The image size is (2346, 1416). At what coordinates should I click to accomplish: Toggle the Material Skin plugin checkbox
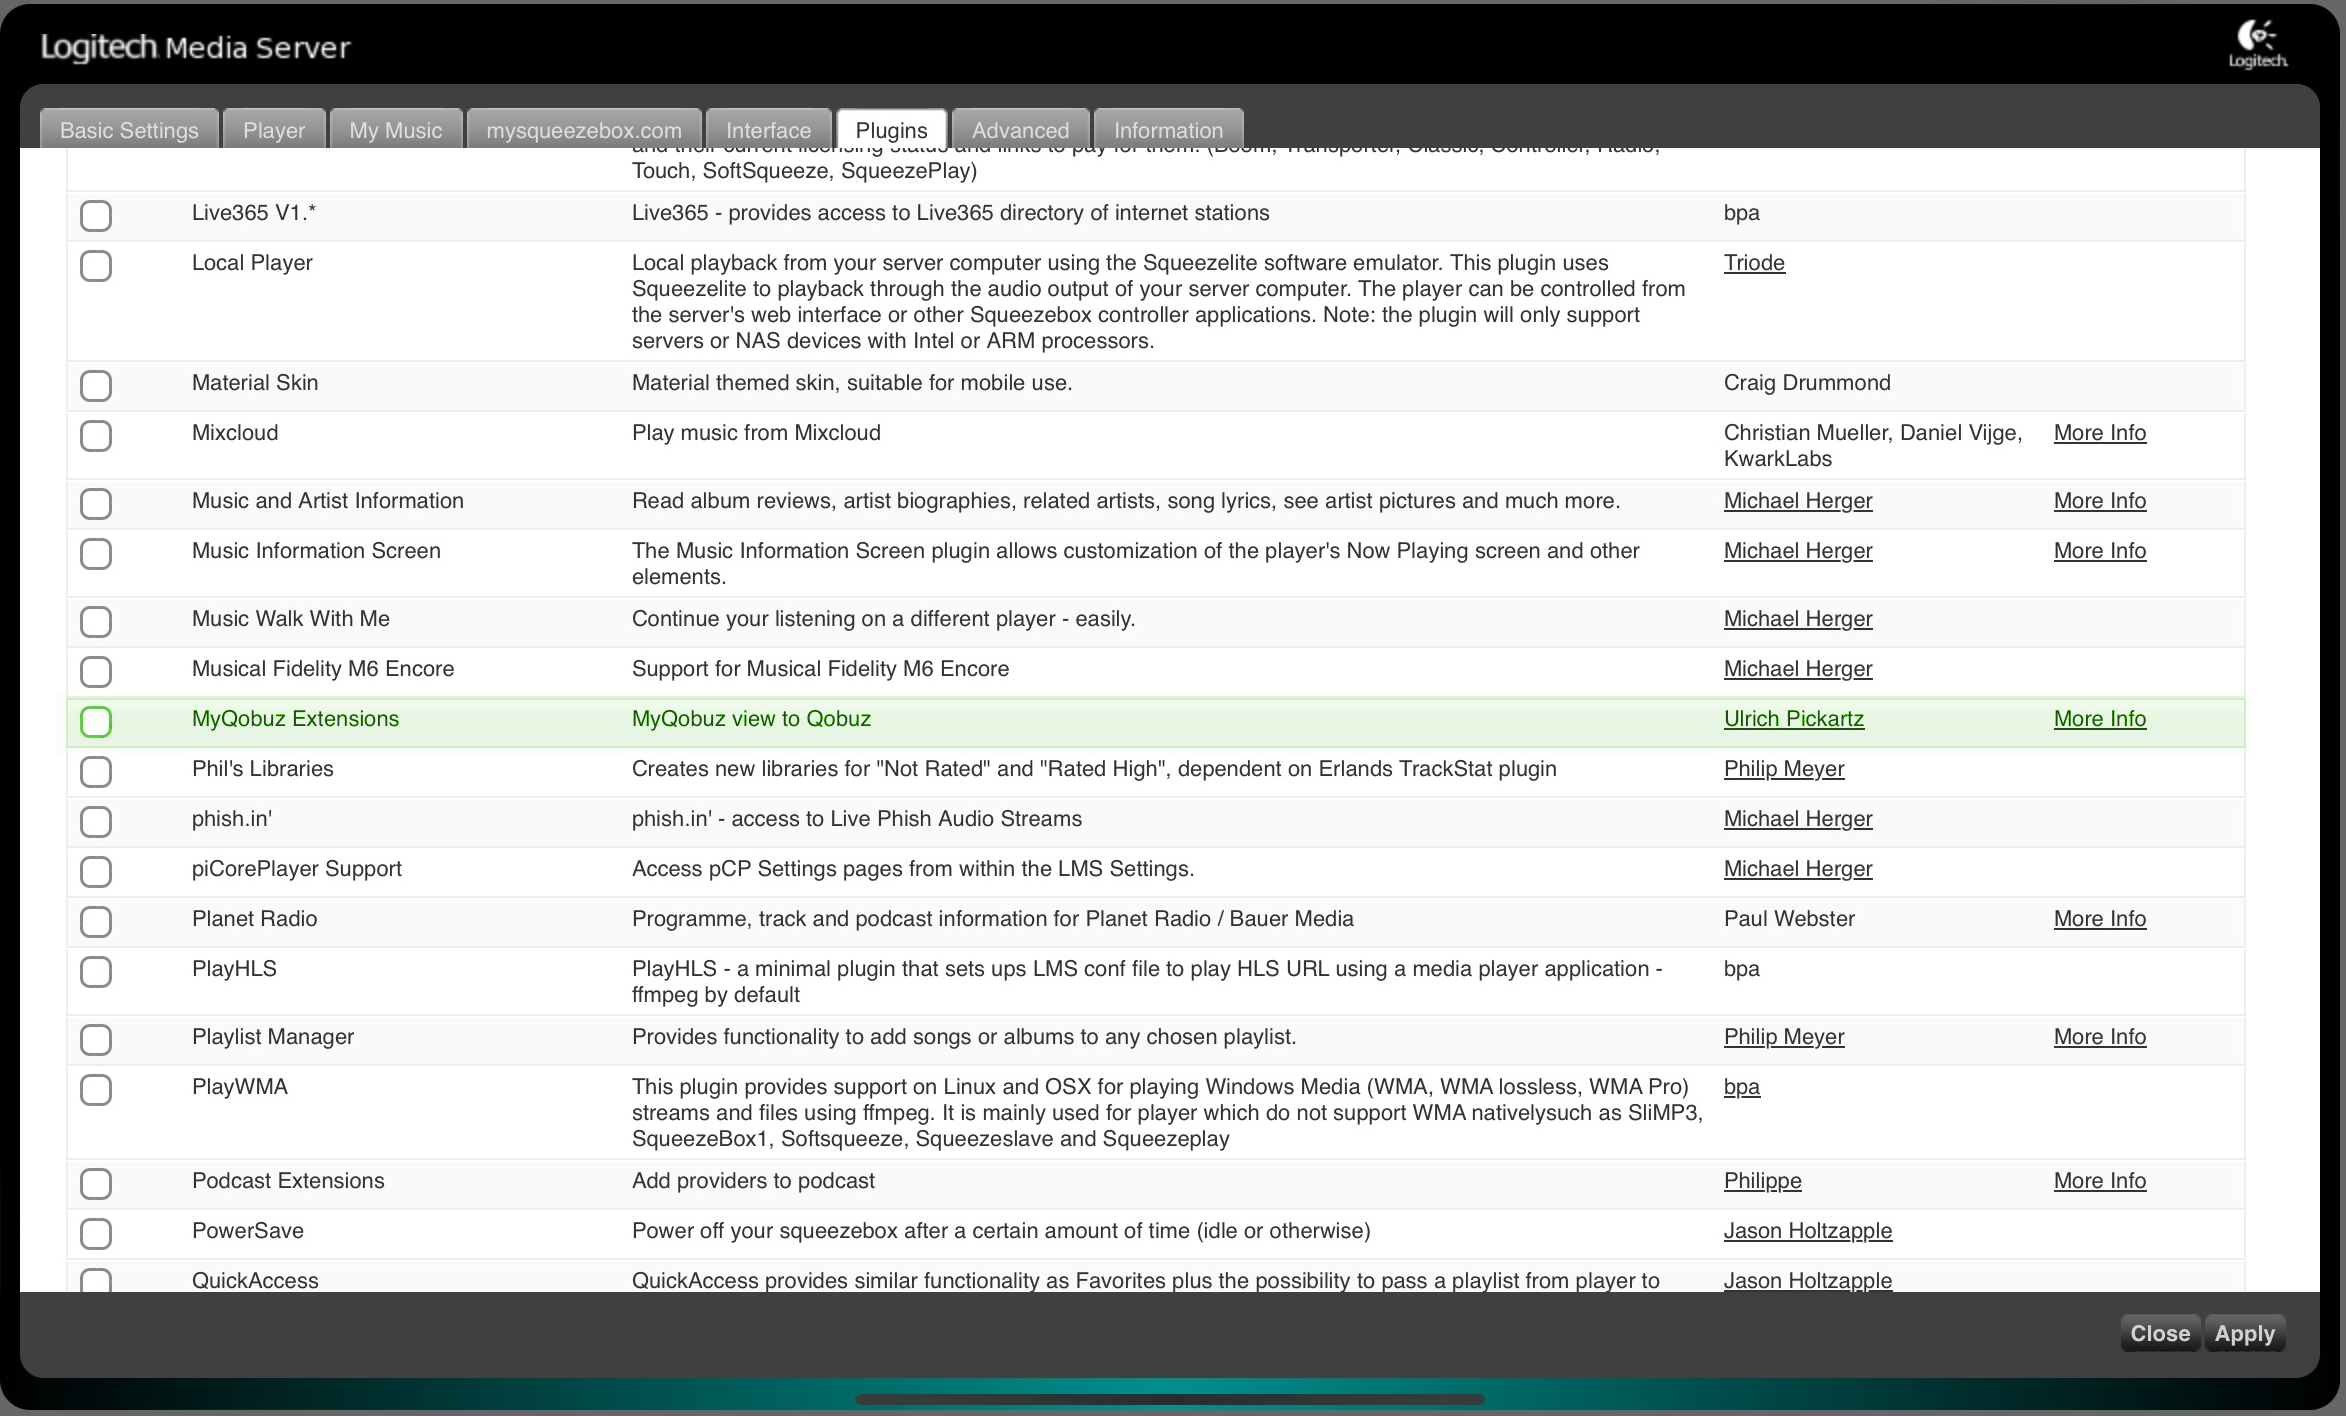pos(96,384)
